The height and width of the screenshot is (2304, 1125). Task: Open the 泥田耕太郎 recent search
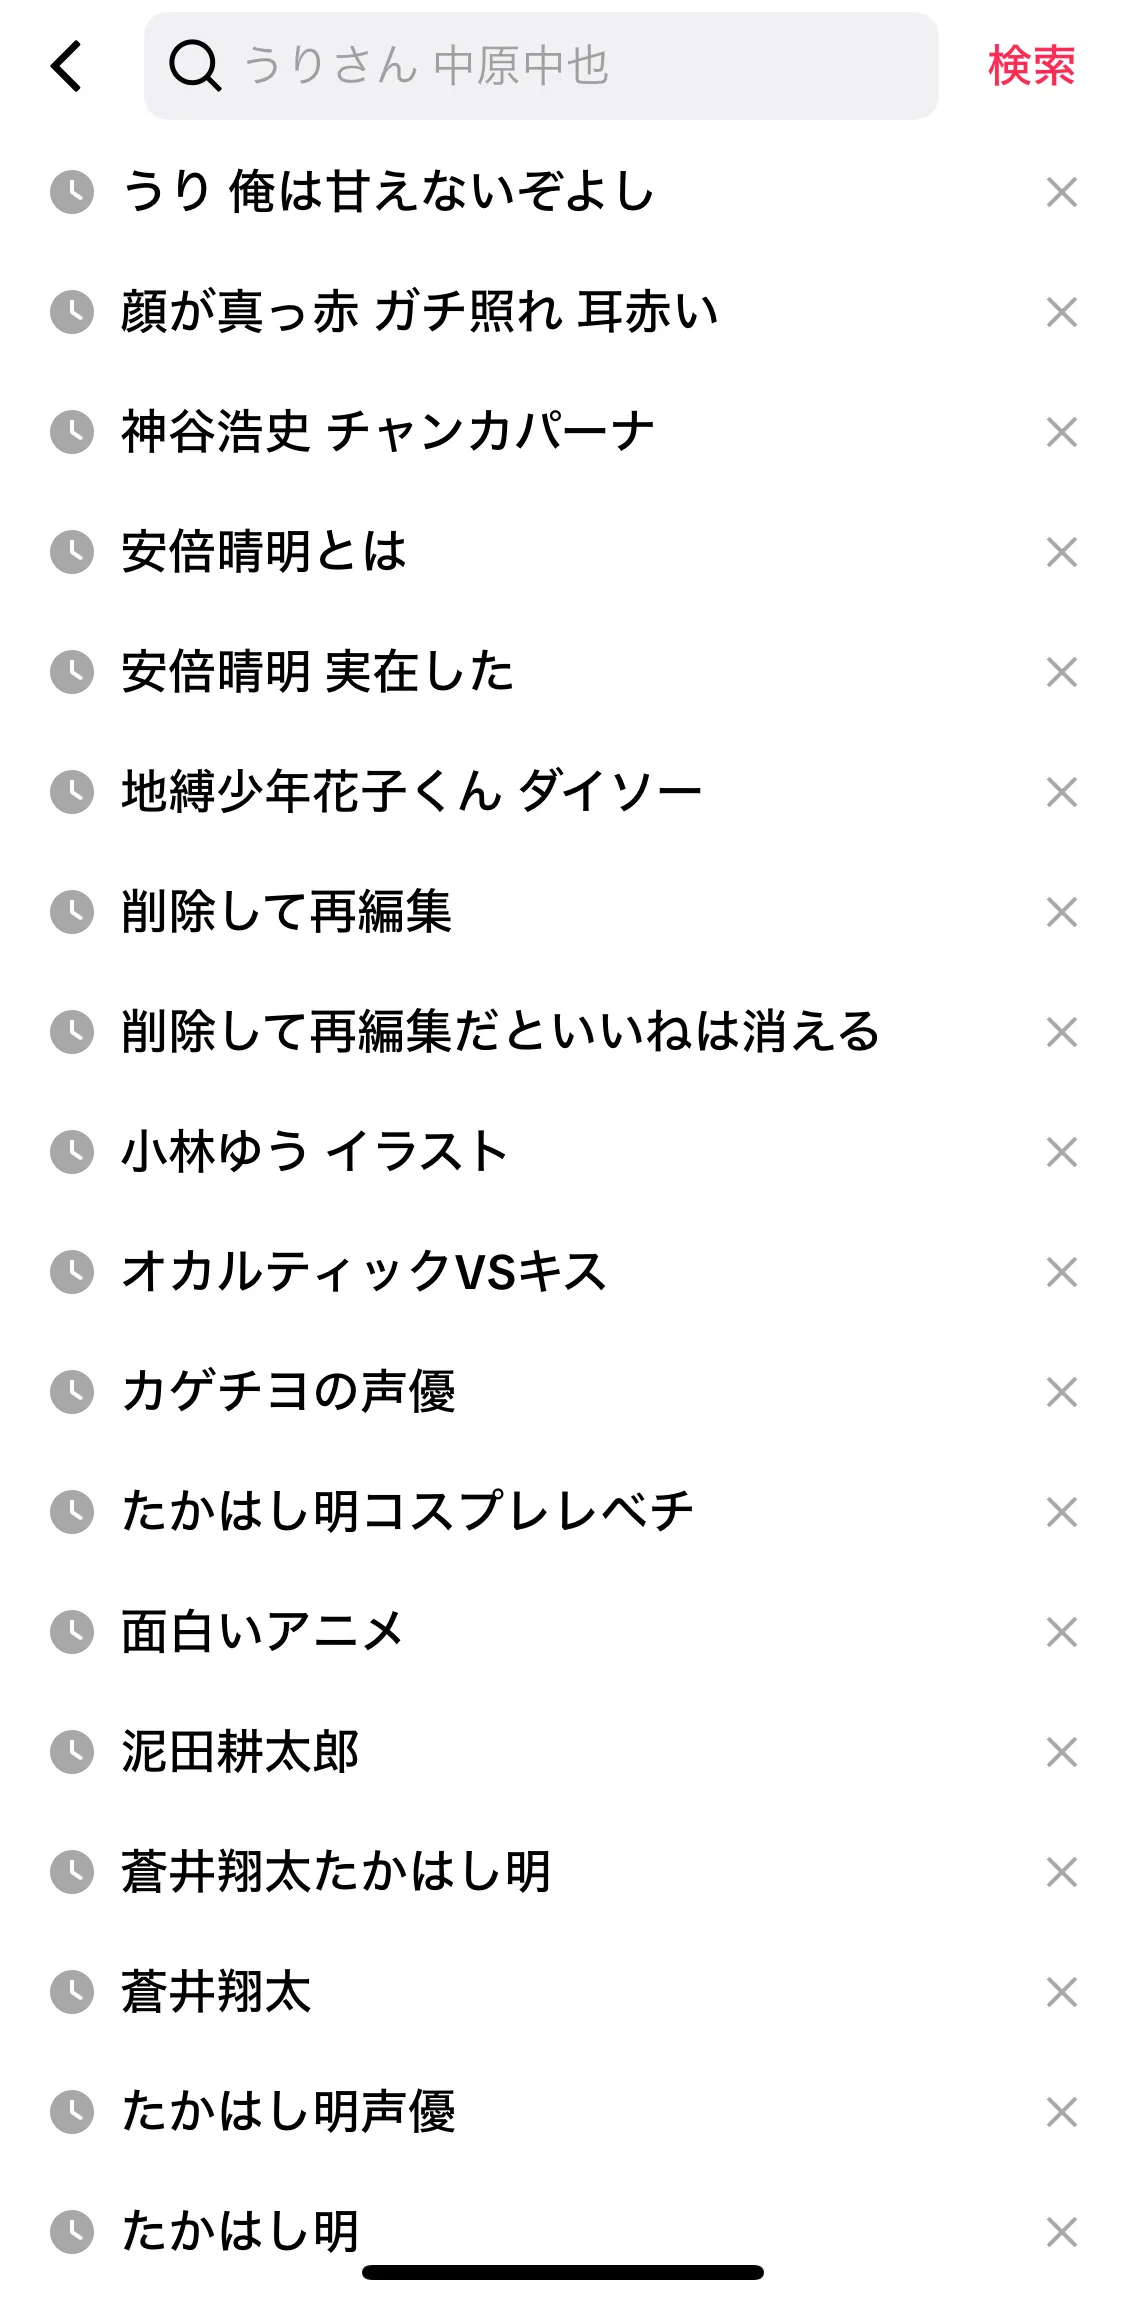[240, 1752]
